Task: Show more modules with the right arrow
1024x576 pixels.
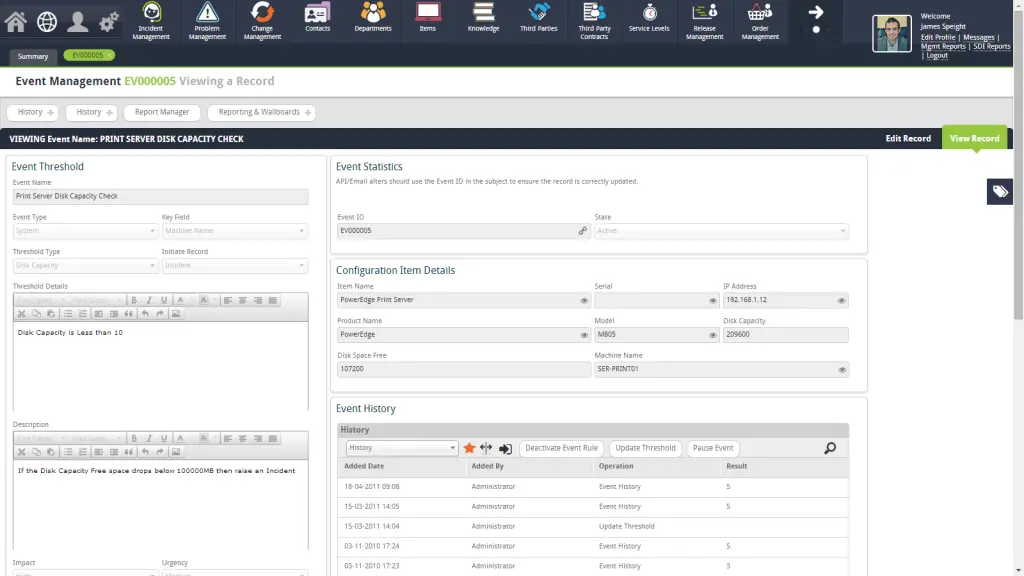Action: tap(816, 12)
